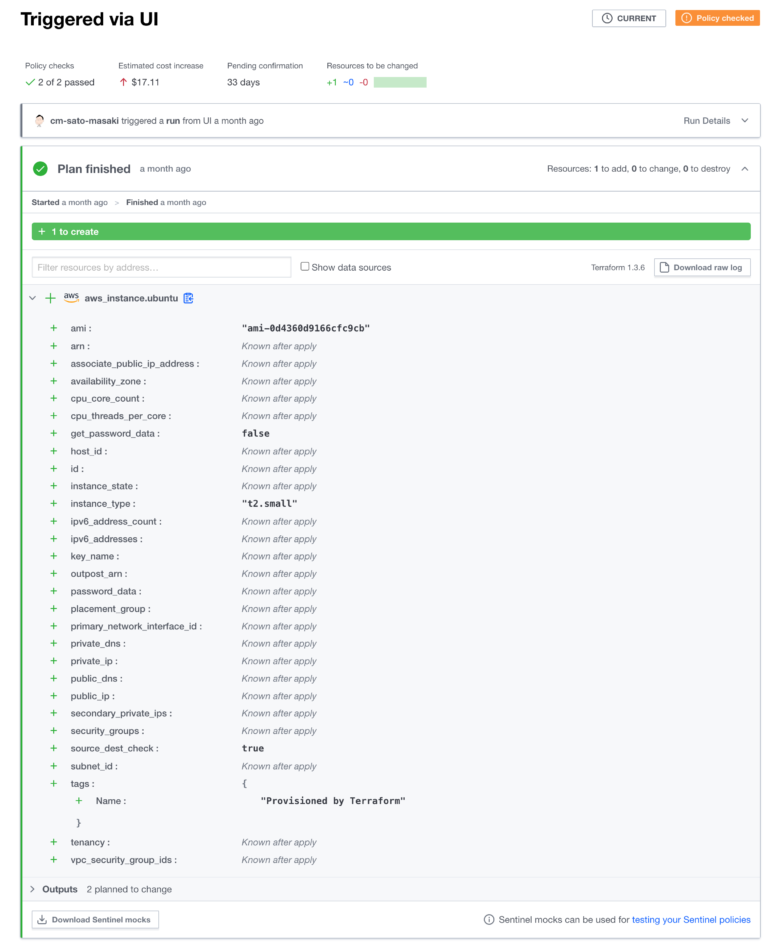Click the clock icon inside the CURRENT button
Image resolution: width=768 pixels, height=942 pixels.
605,18
